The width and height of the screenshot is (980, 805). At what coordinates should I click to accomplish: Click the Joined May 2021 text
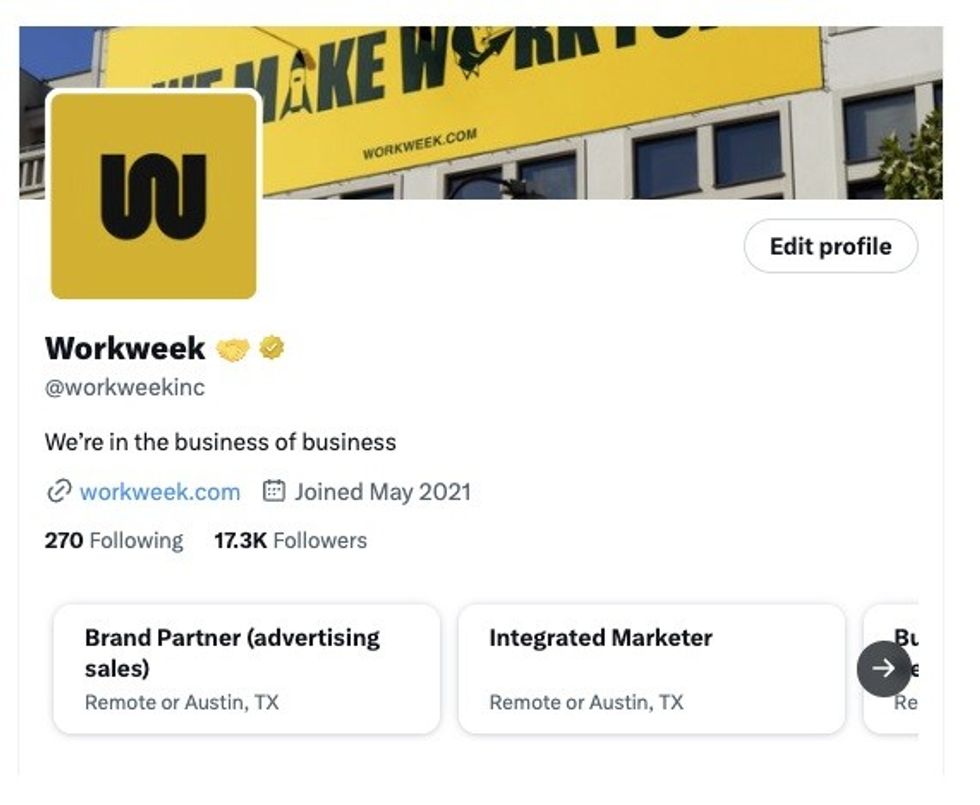(x=382, y=492)
